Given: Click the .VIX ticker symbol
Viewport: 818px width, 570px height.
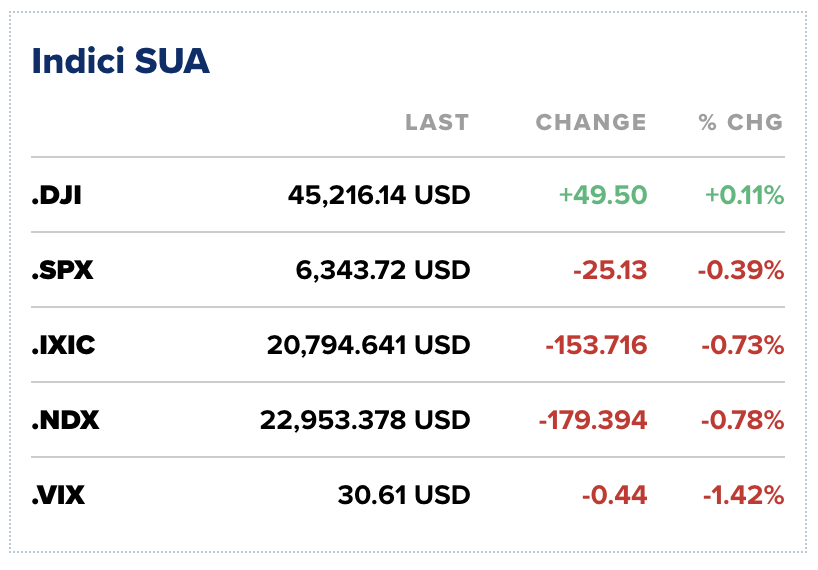Looking at the screenshot, I should [58, 495].
